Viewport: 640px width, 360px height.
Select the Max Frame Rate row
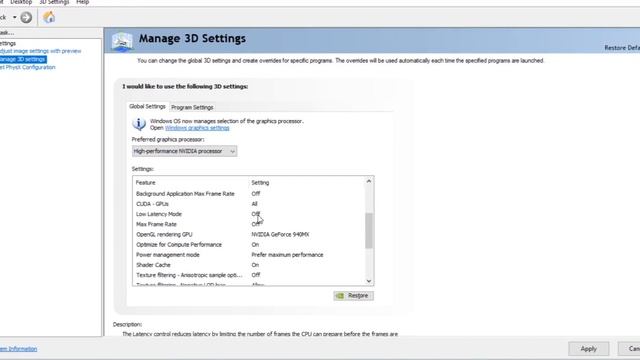tap(248, 224)
